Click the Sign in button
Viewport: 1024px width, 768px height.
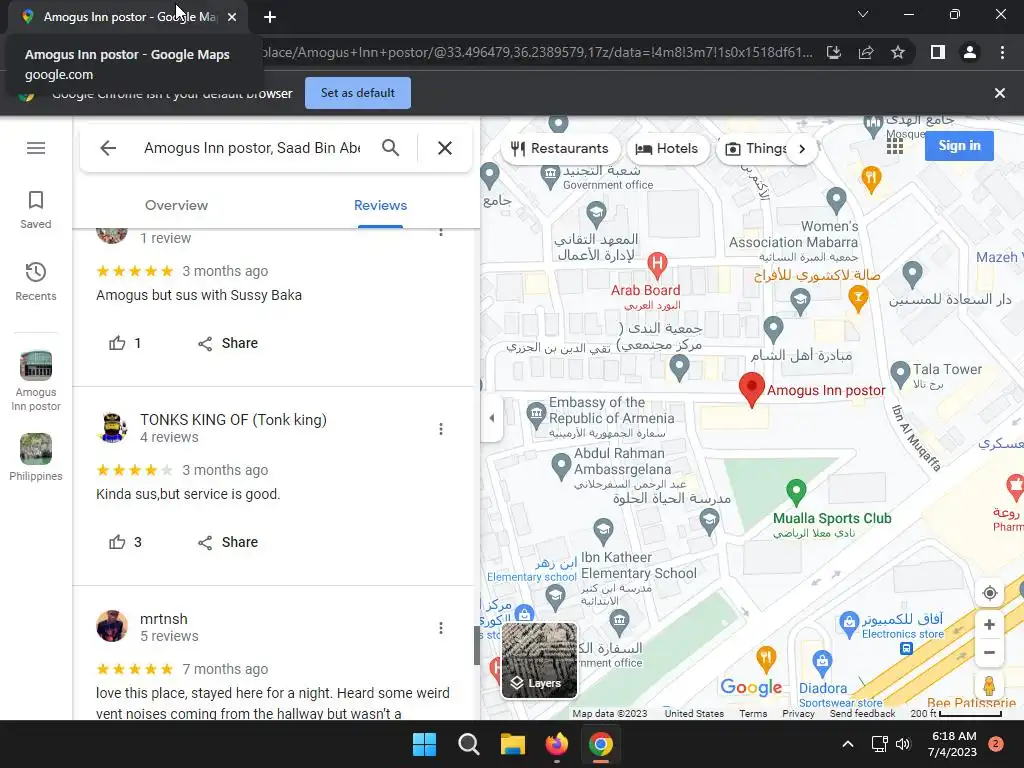[959, 146]
